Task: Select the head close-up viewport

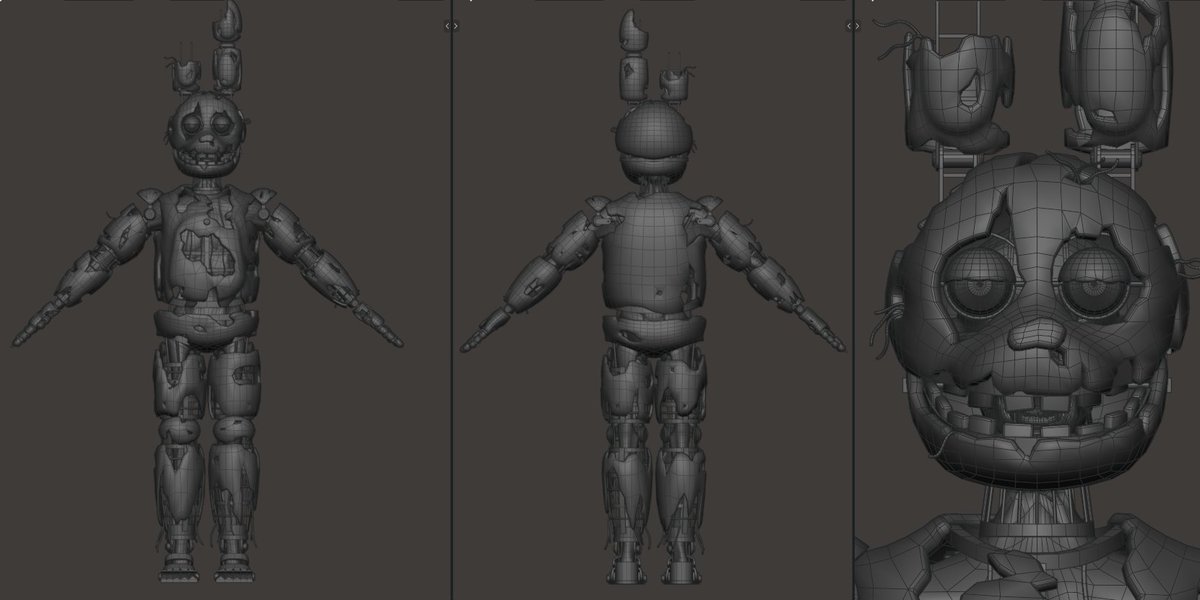Action: (1027, 300)
